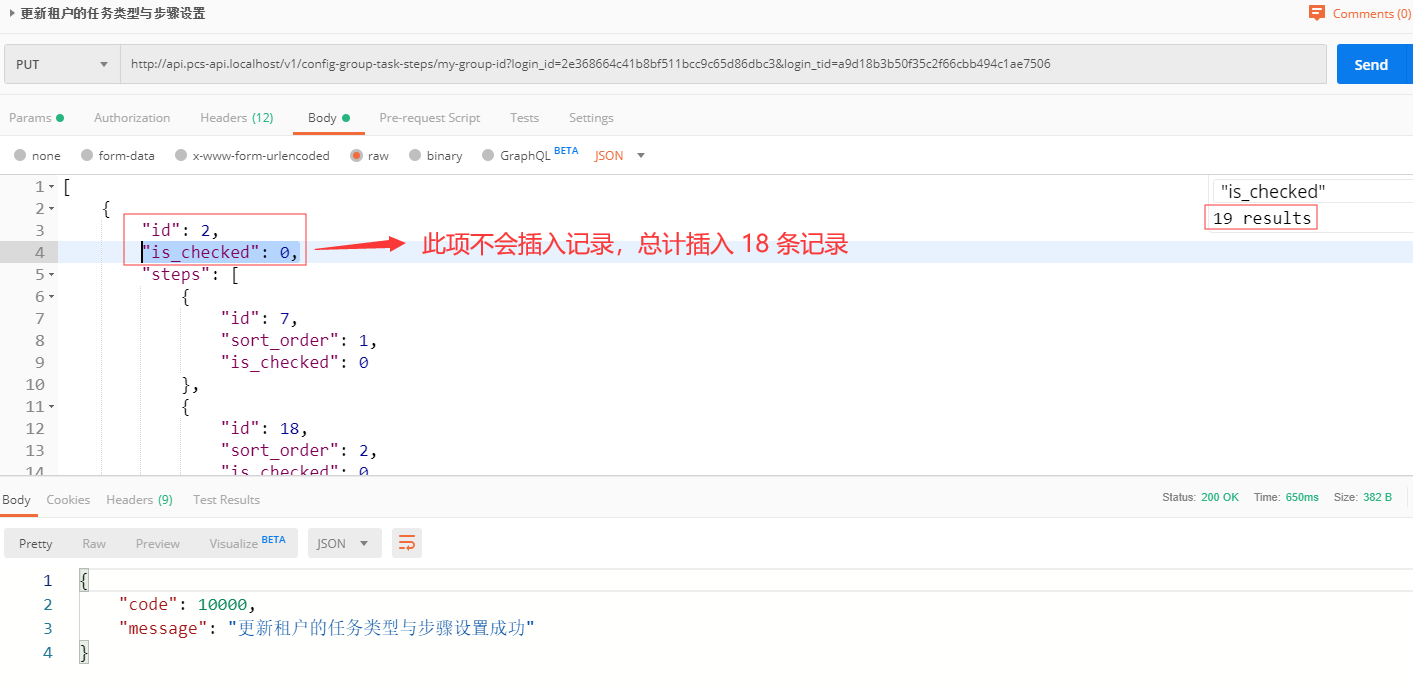Select Pretty response view

click(x=35, y=543)
